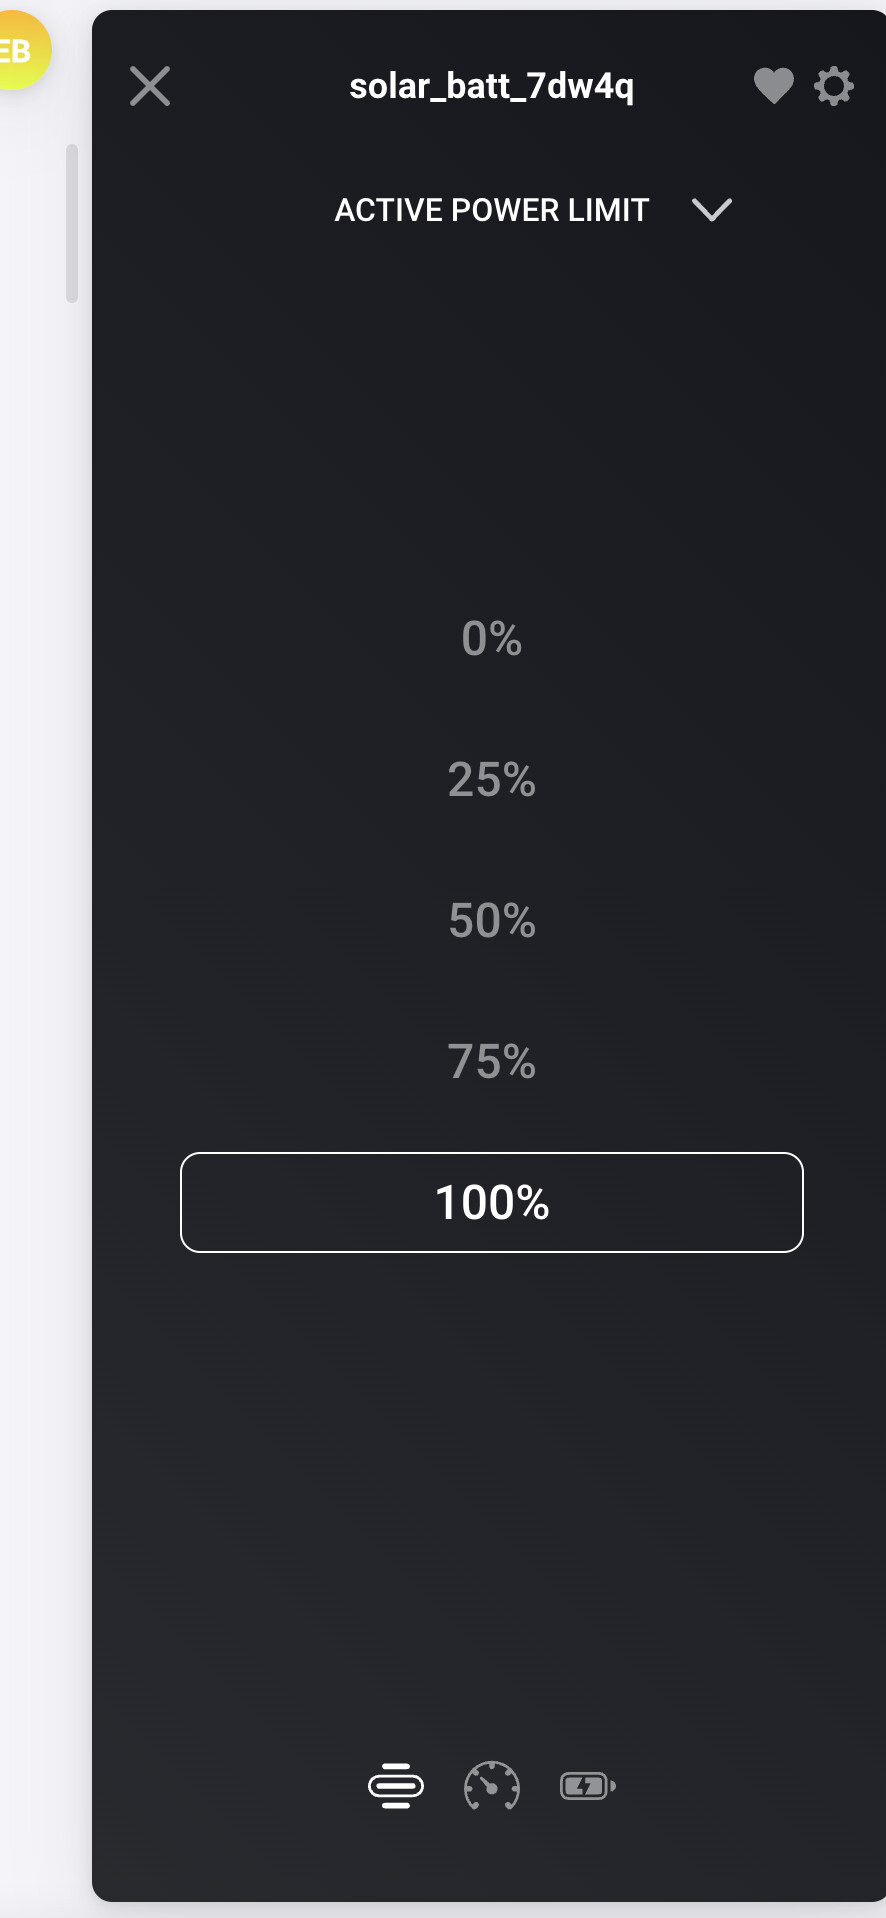Viewport: 886px width, 1918px height.
Task: Open the battery charging icon view
Action: point(587,1786)
